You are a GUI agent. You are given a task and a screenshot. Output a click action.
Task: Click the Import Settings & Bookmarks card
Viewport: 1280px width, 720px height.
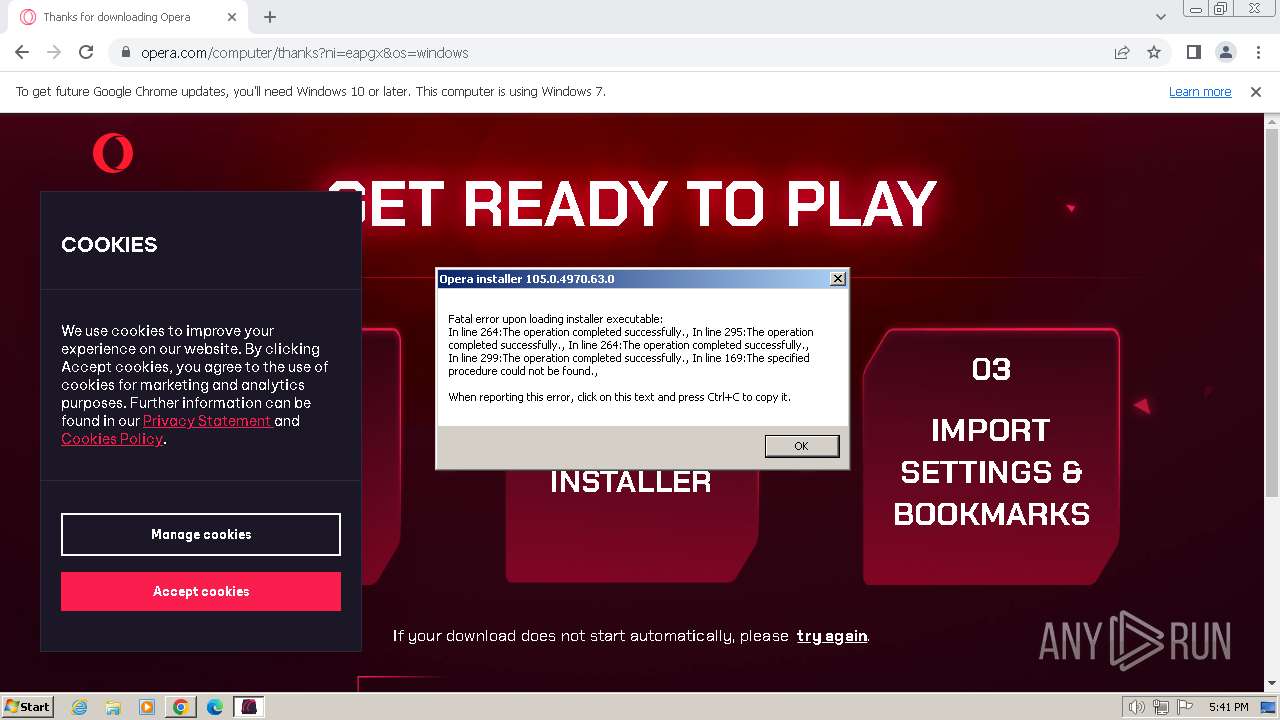pyautogui.click(x=991, y=456)
